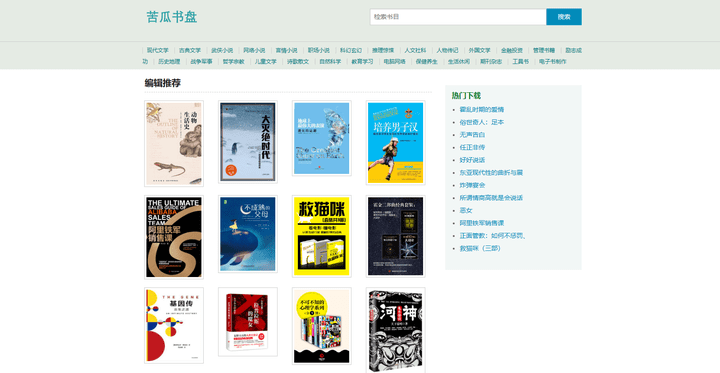The width and height of the screenshot is (720, 373).
Task: Open the dark four-book collection cover
Action: 396,236
